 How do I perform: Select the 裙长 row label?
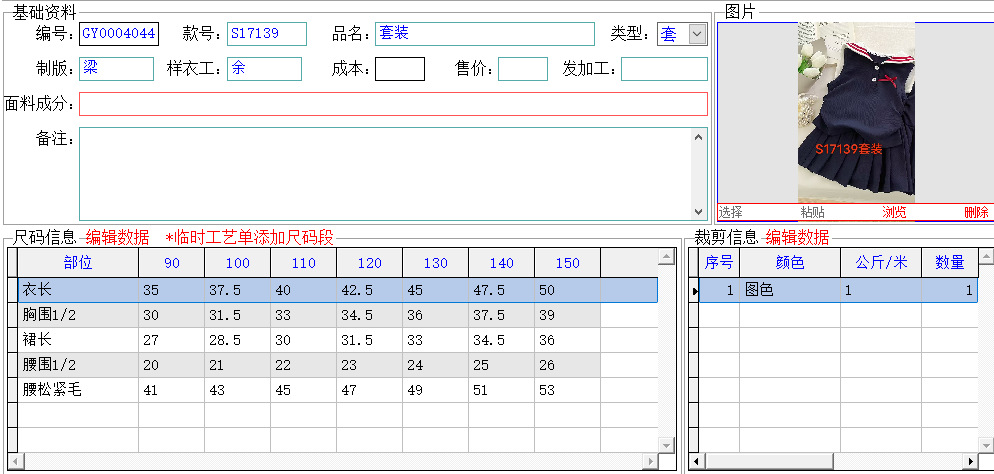pos(78,340)
